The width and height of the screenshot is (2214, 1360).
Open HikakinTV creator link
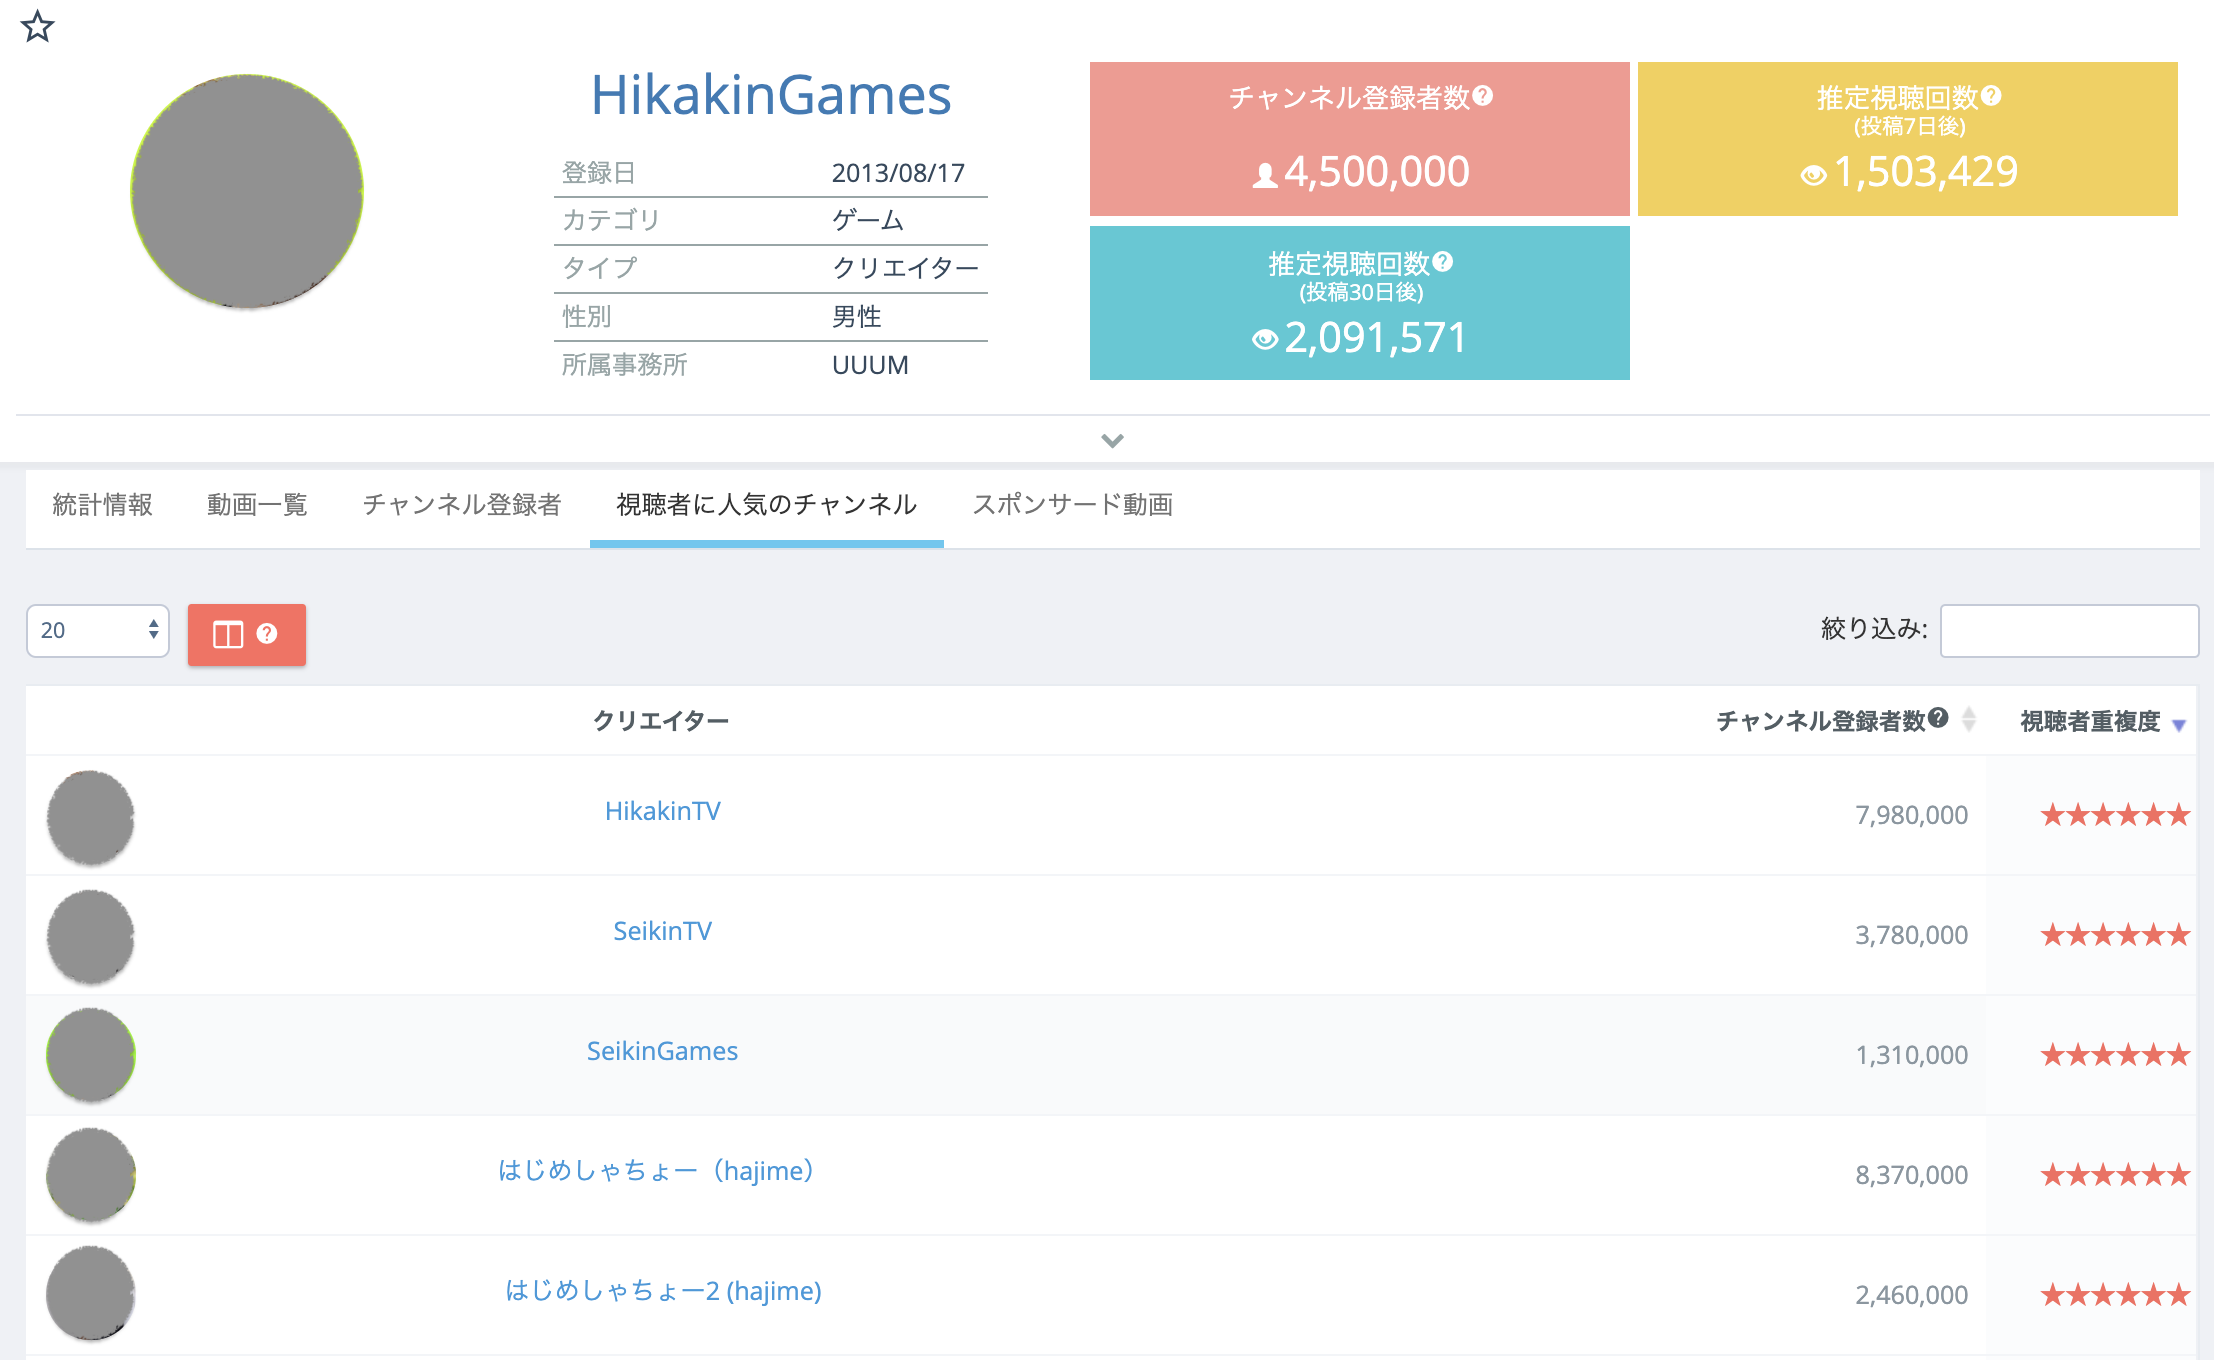click(x=662, y=811)
